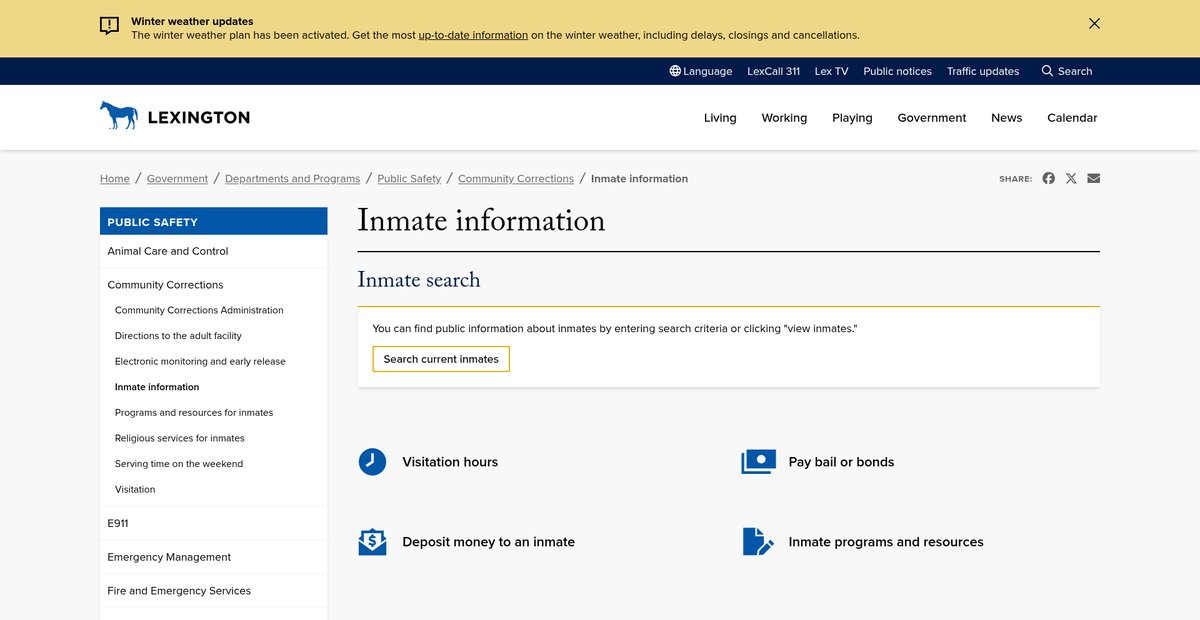The width and height of the screenshot is (1200, 620).
Task: Open the Search in top bar
Action: click(1066, 71)
